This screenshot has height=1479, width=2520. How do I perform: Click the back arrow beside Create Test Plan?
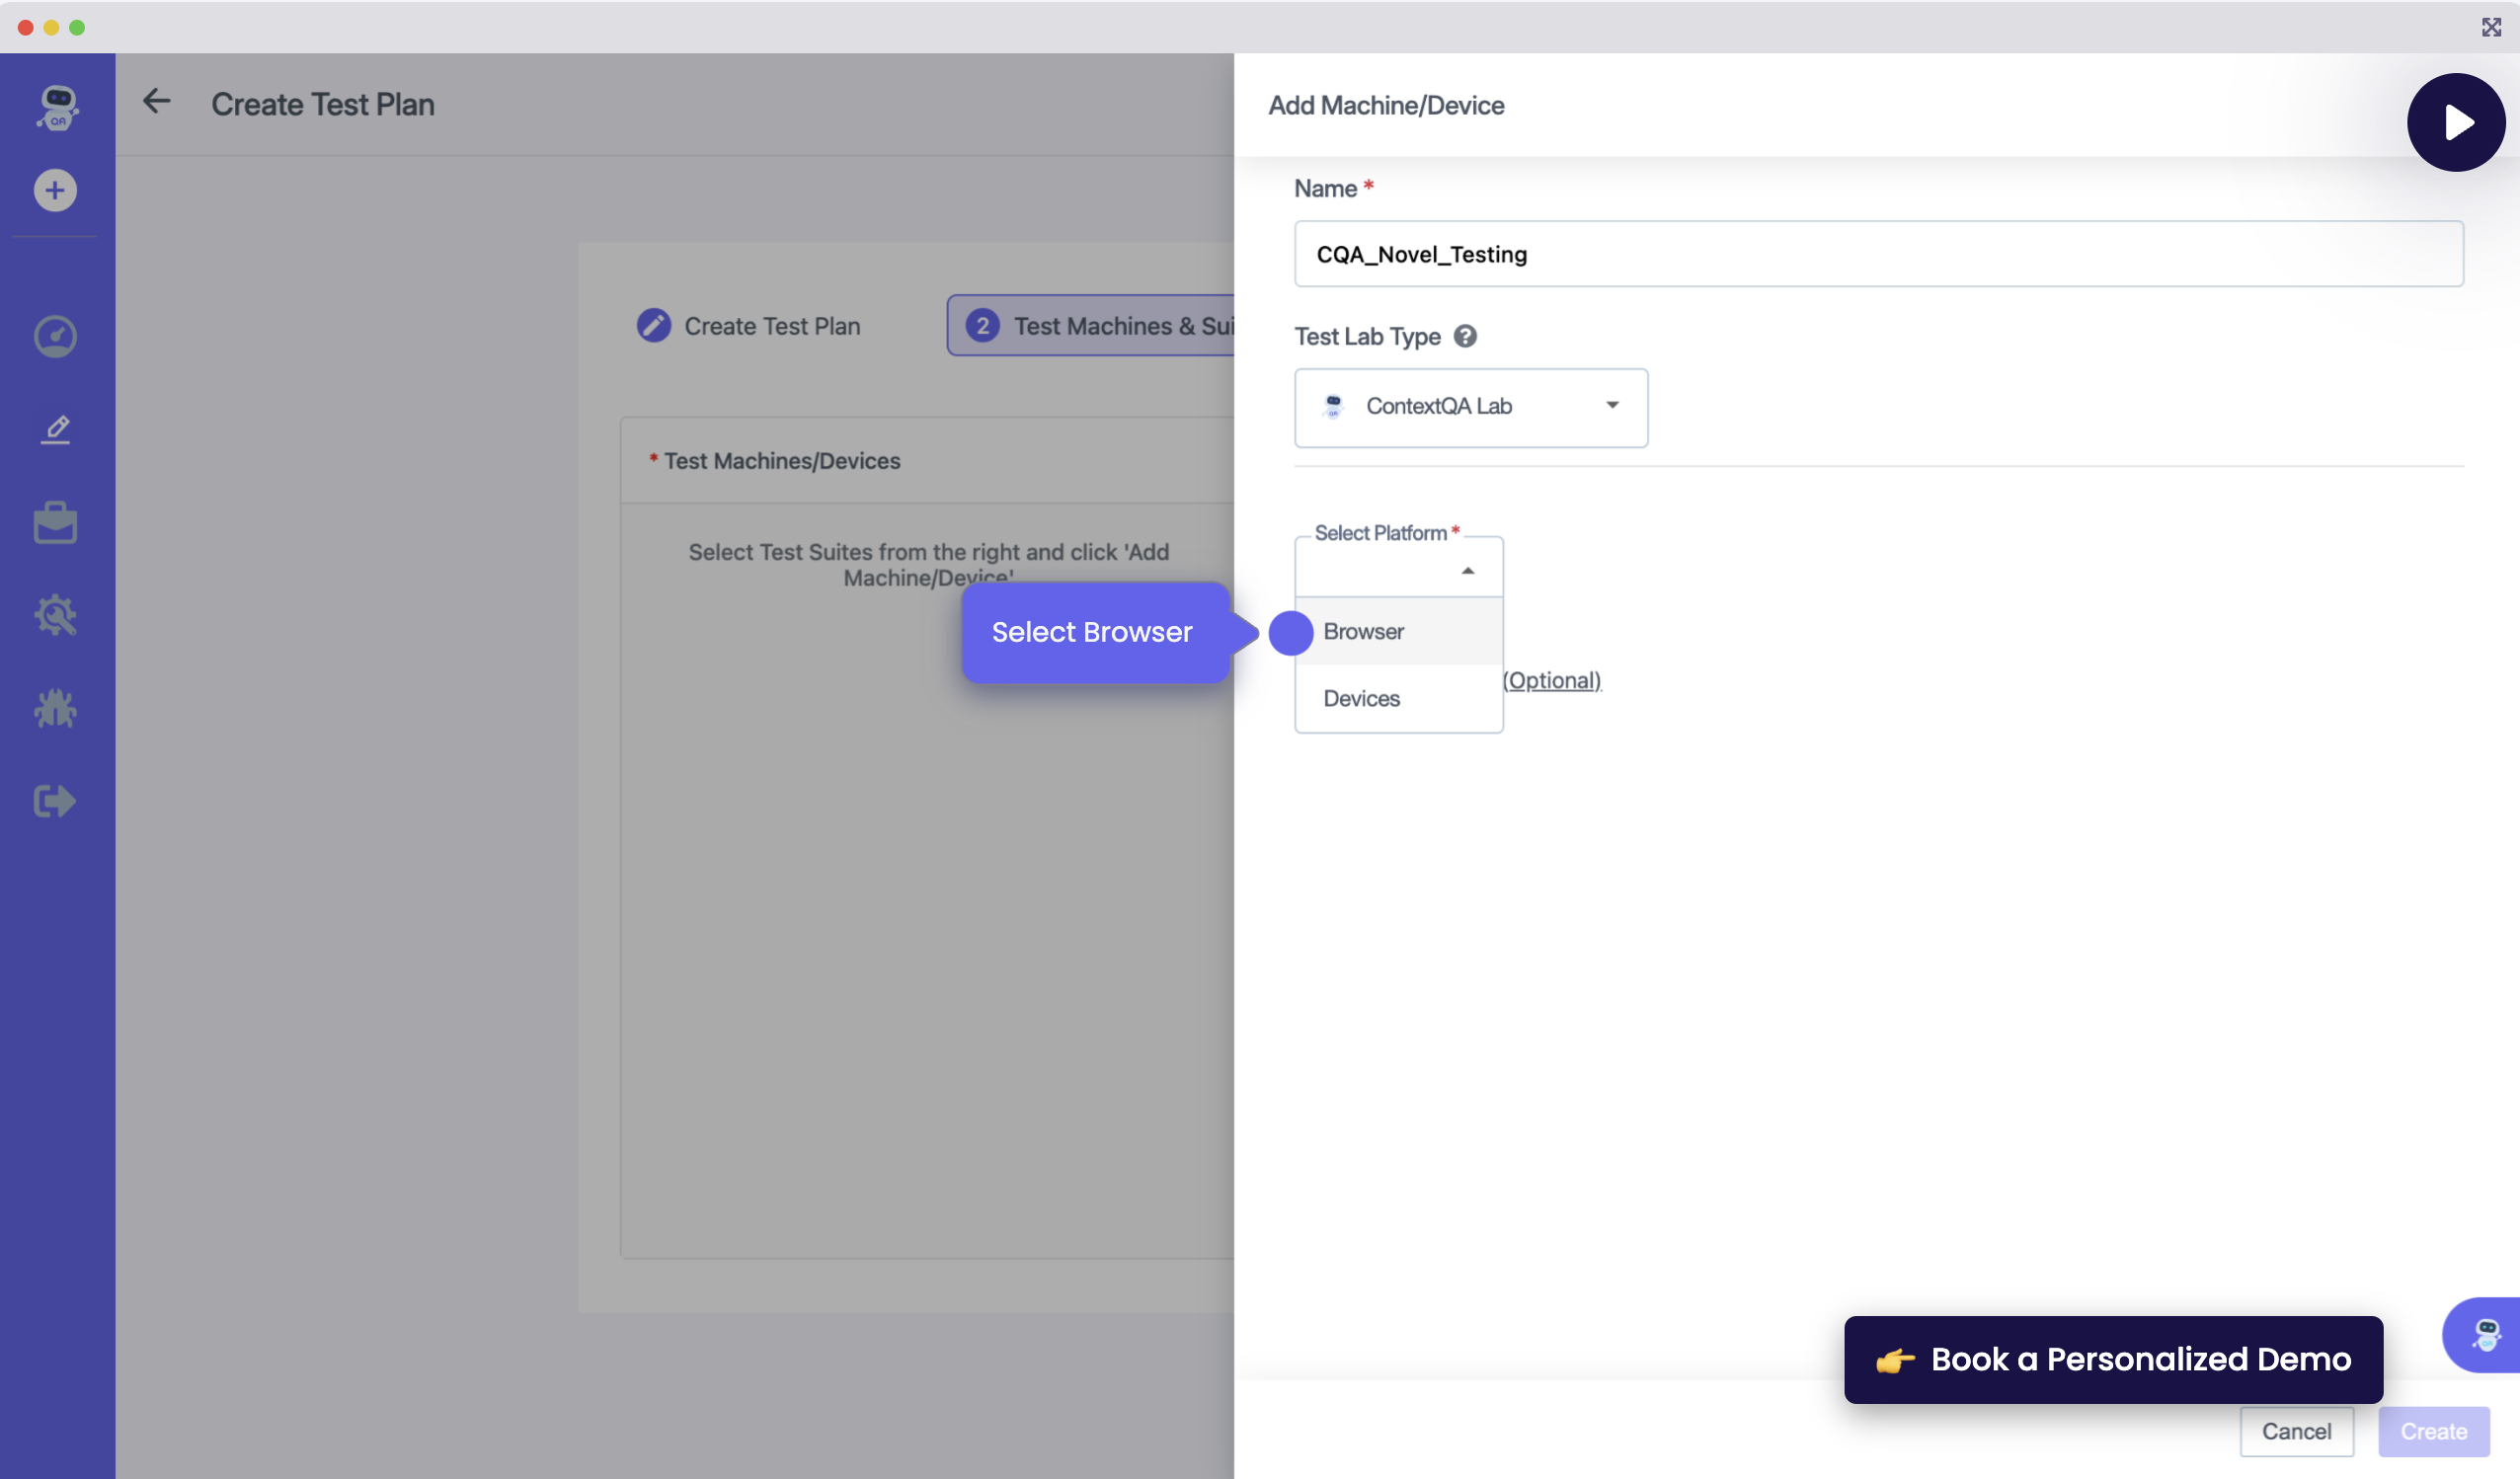tap(157, 102)
